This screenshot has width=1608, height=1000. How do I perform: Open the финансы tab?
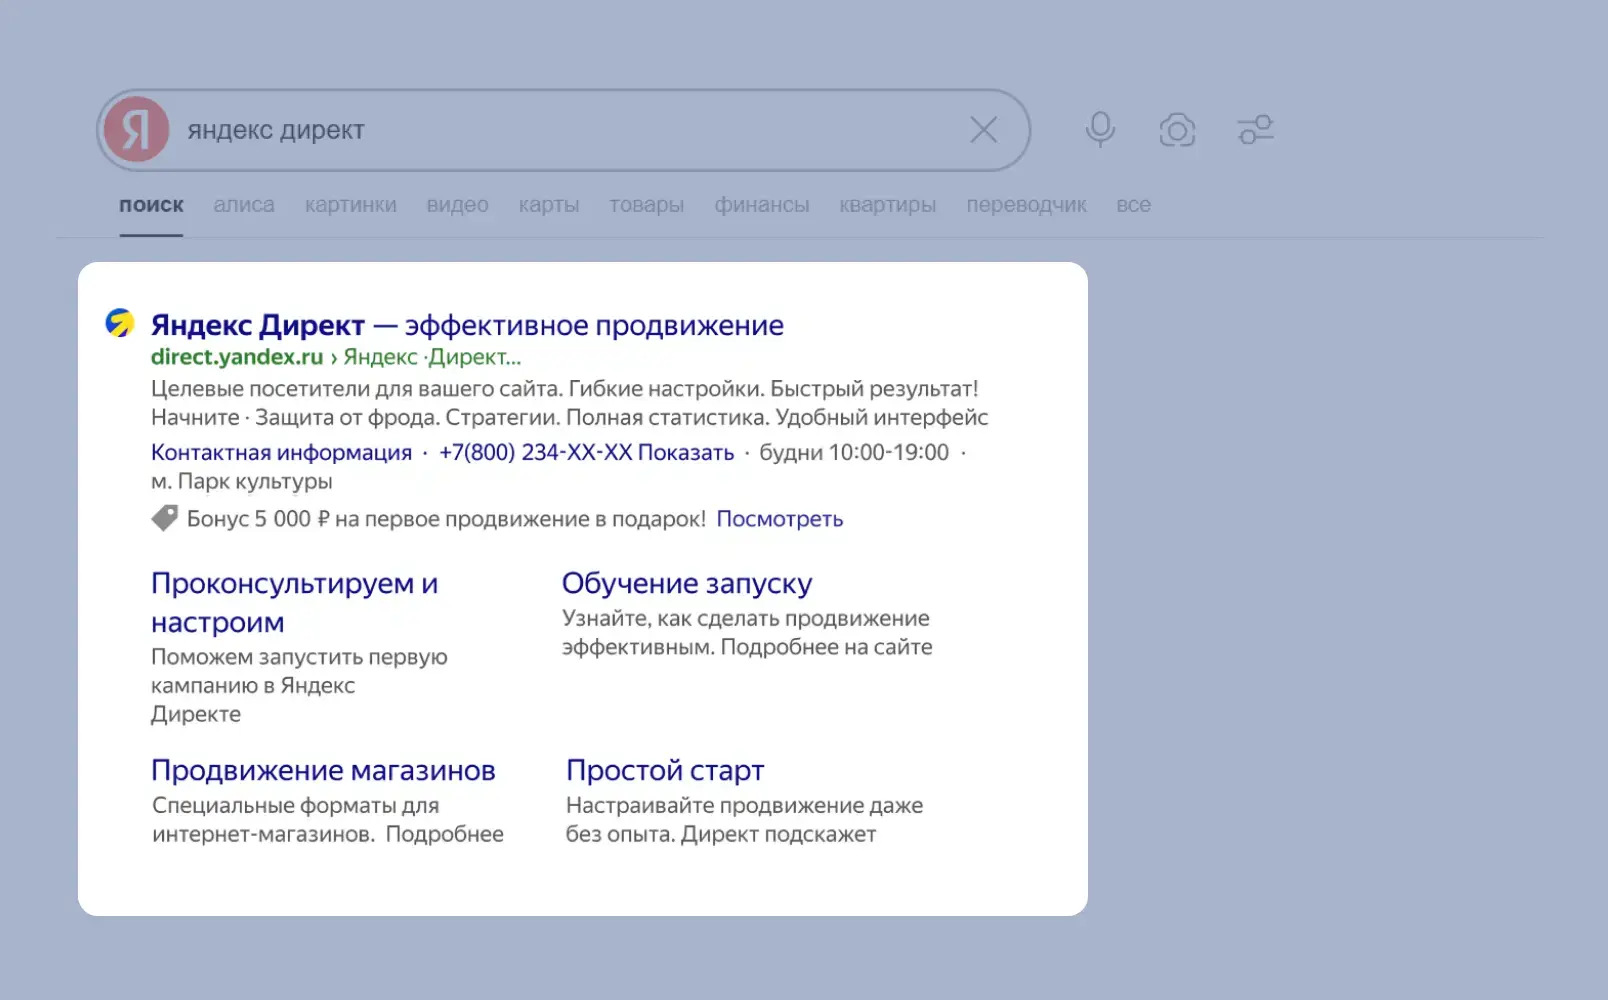click(762, 205)
